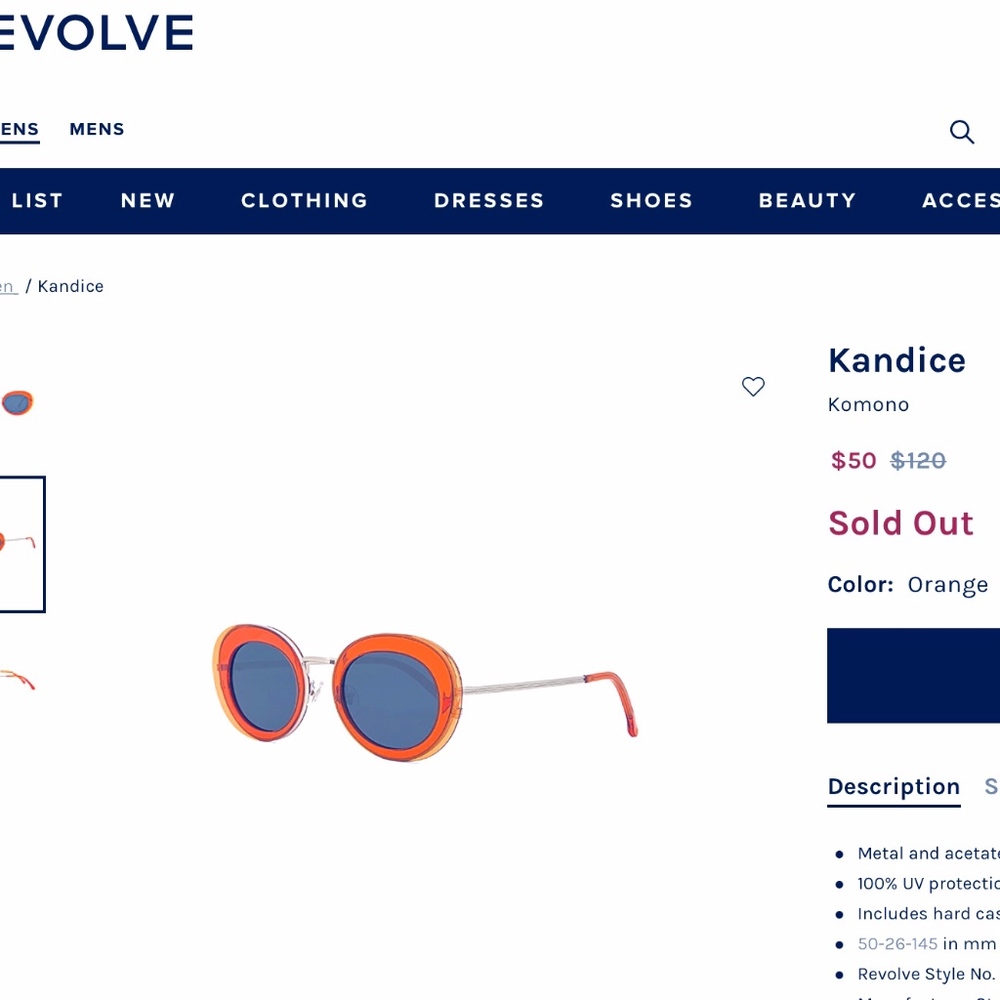The image size is (1000, 1000).
Task: Click the breadcrumb link before Kandice
Action: [x=8, y=286]
